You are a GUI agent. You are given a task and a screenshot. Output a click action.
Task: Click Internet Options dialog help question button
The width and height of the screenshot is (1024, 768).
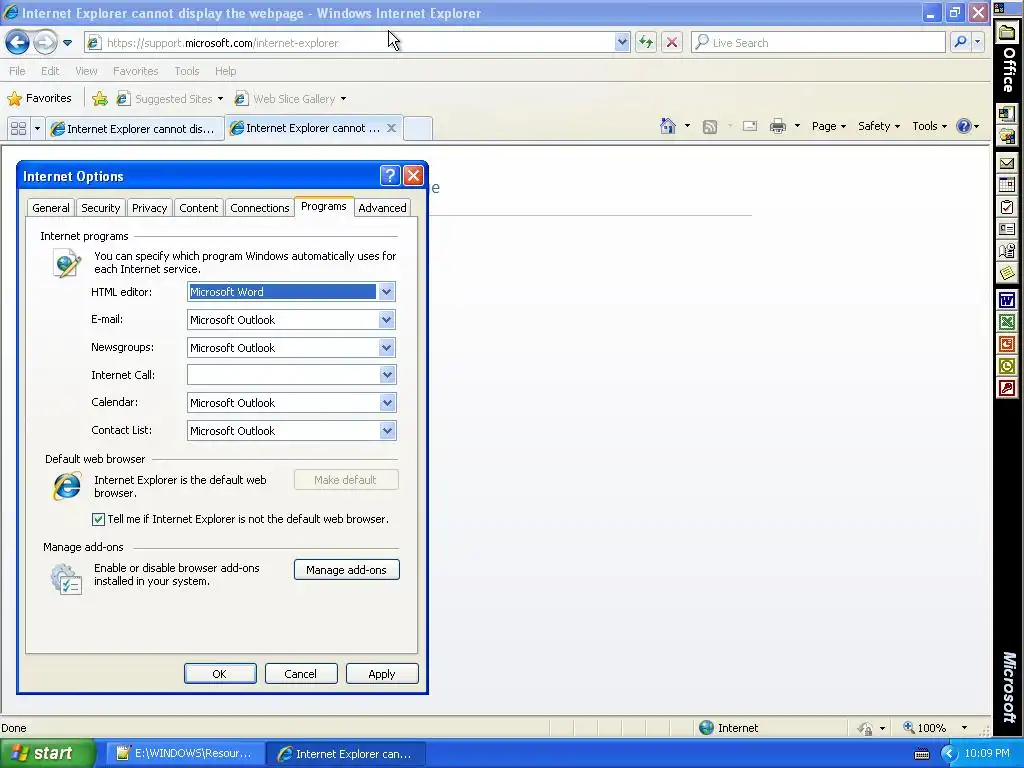coord(389,175)
